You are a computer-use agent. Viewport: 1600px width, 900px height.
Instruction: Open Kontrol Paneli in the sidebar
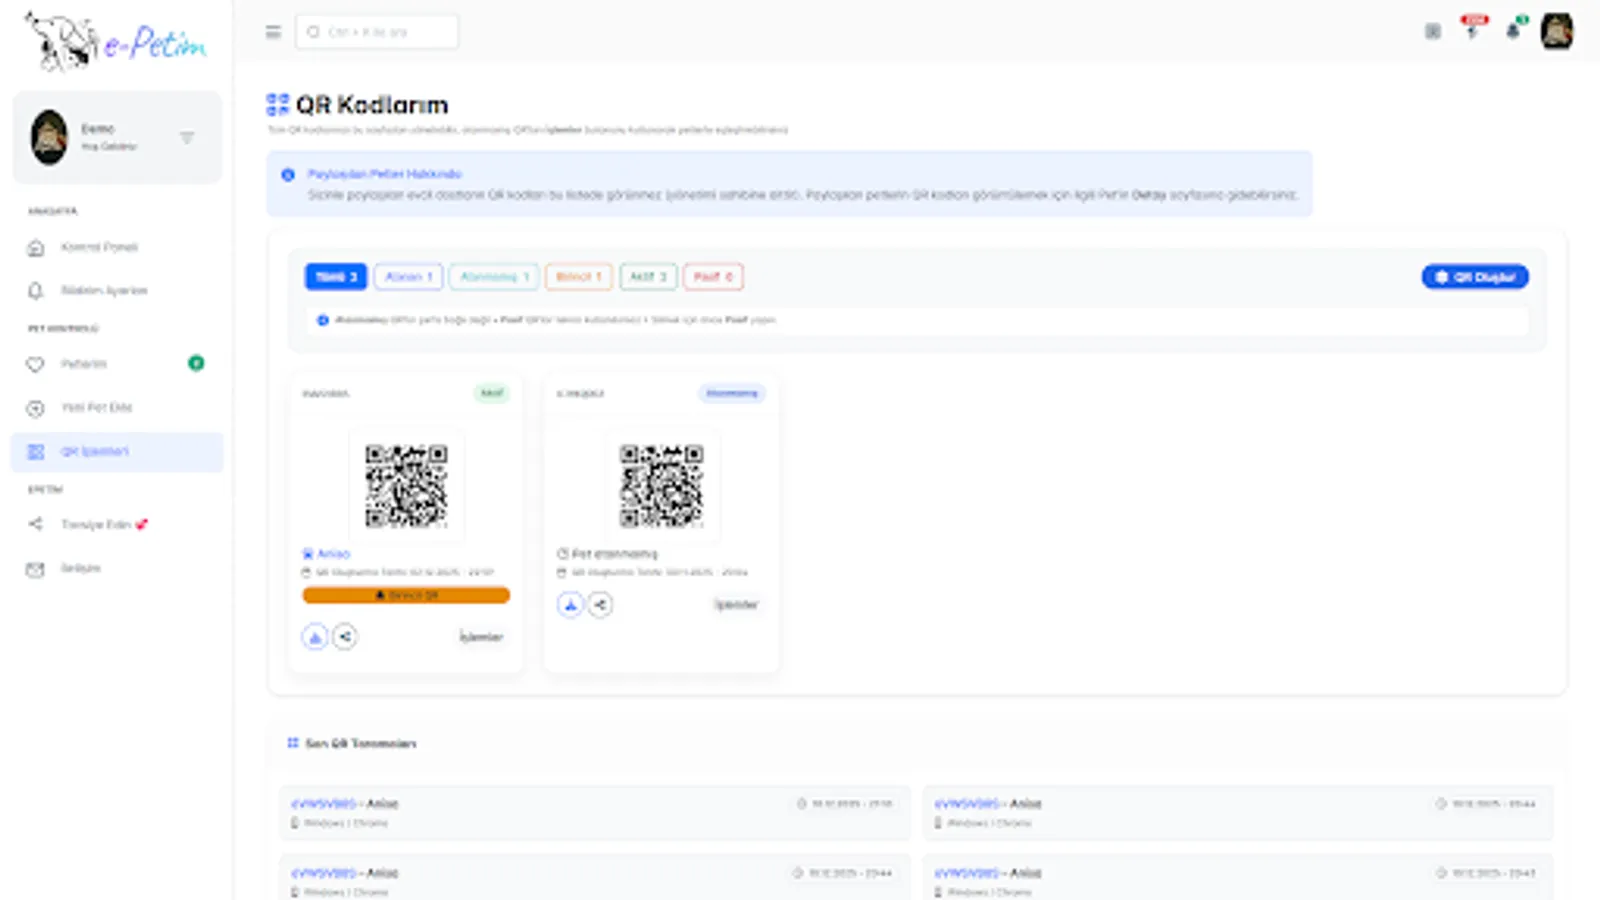click(x=116, y=247)
